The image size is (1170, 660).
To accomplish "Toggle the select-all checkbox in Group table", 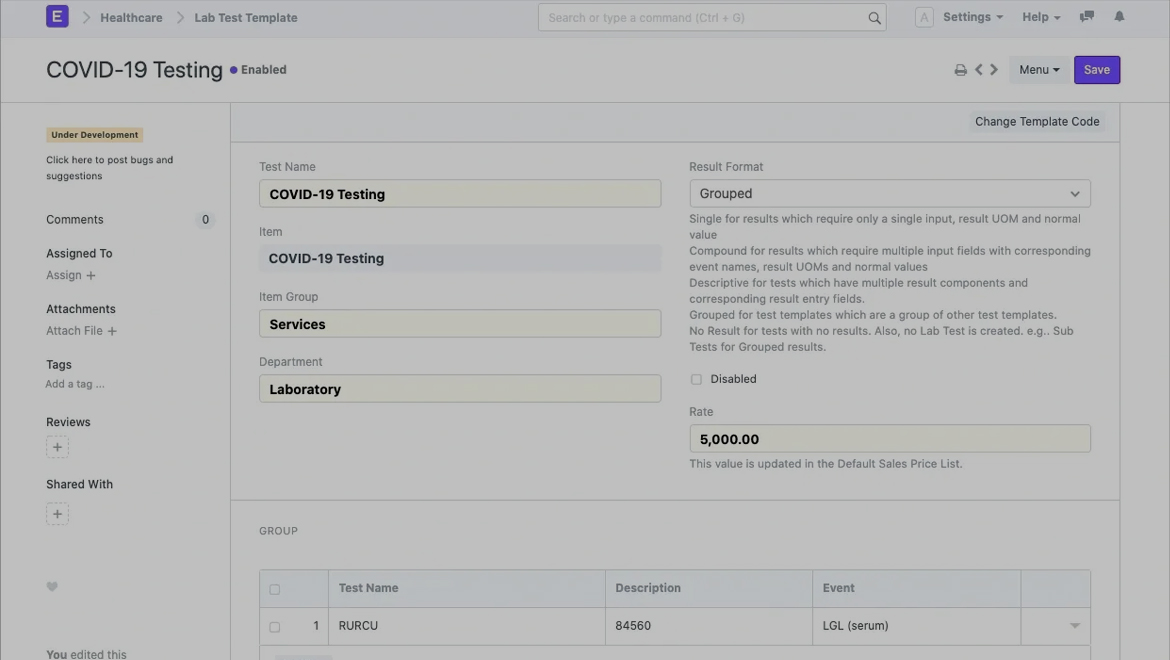I will [275, 589].
